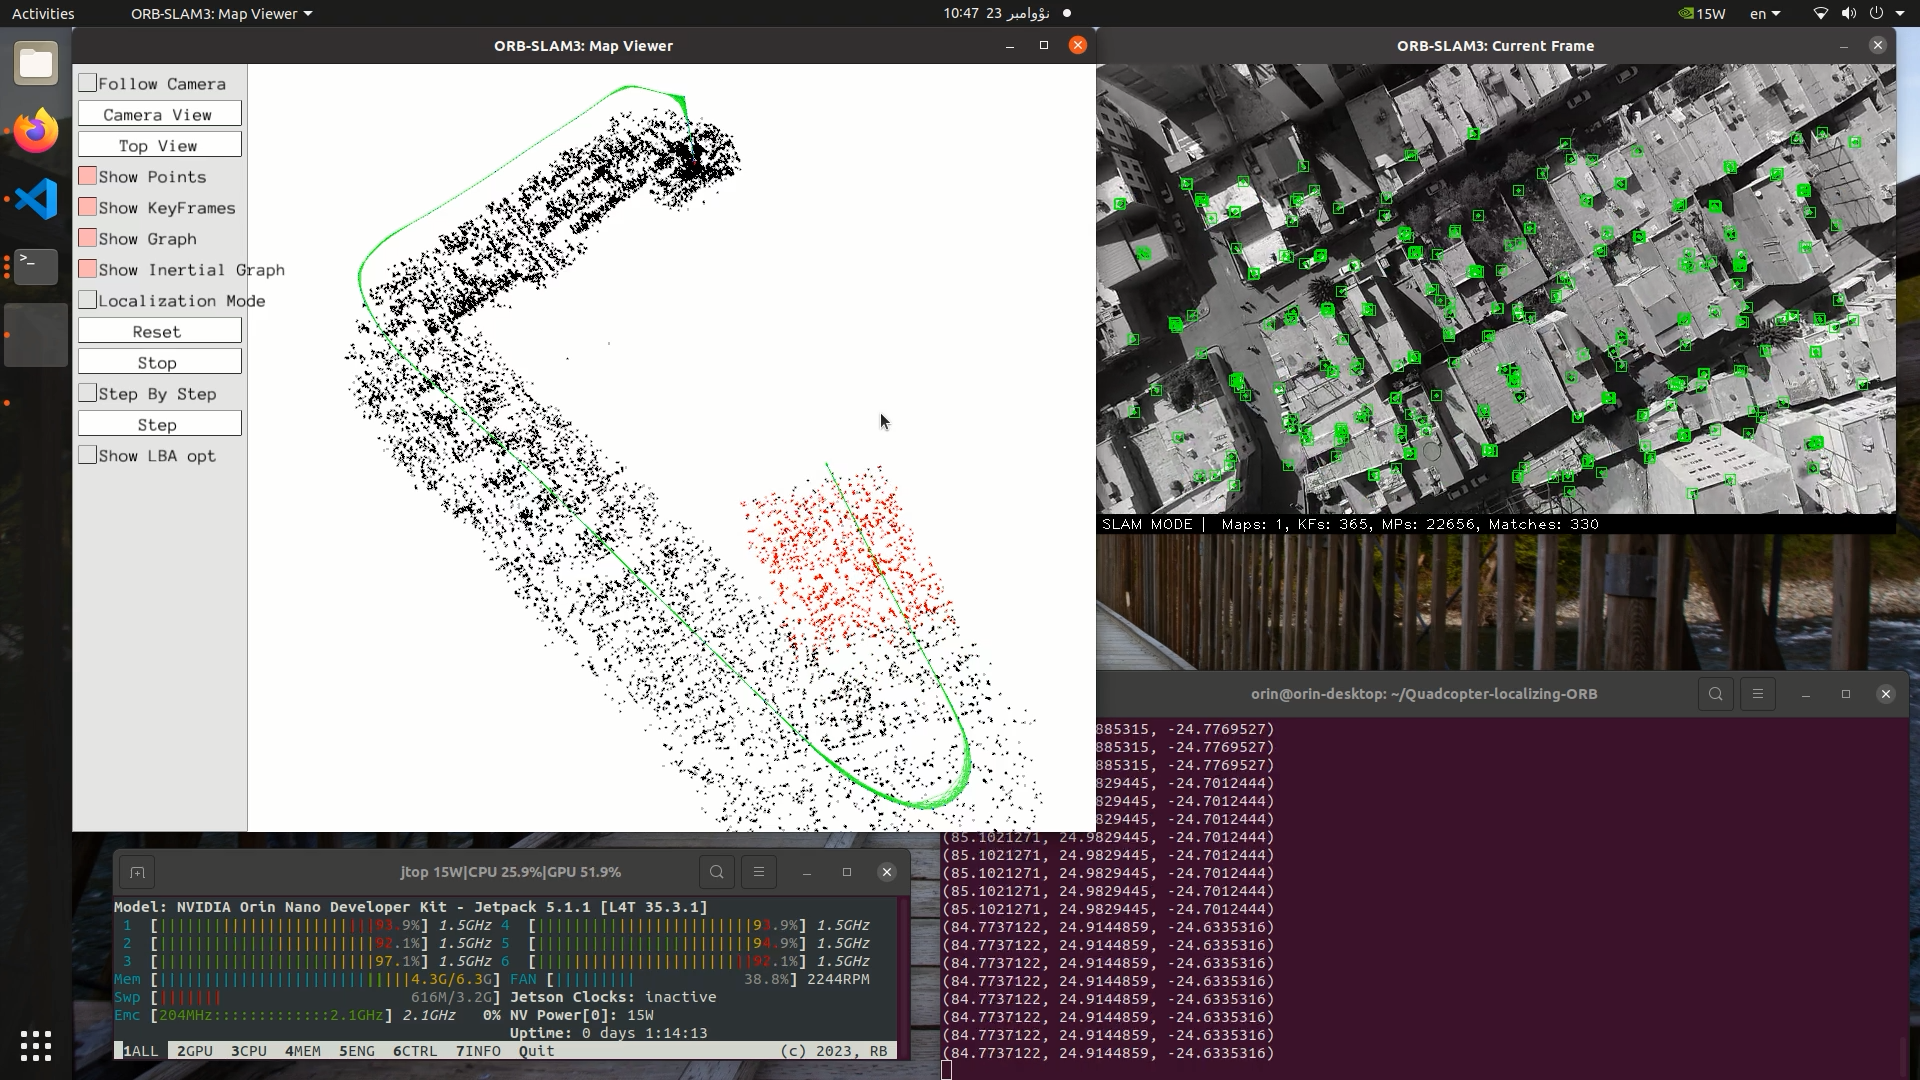Expand the ORB-SLAM3 Map Viewer app menu
The image size is (1920, 1080).
coord(222,14)
